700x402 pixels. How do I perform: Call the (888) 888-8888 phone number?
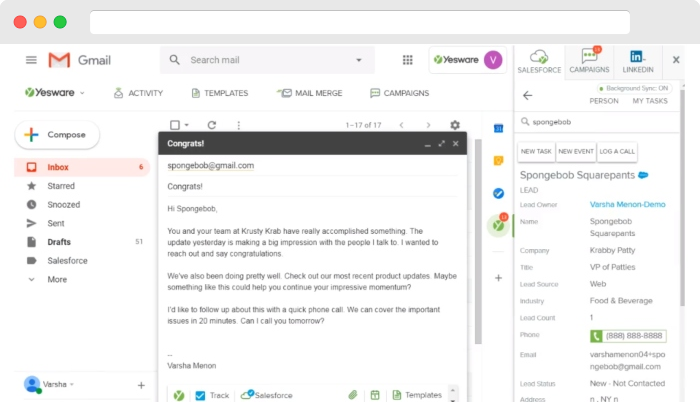(x=628, y=336)
